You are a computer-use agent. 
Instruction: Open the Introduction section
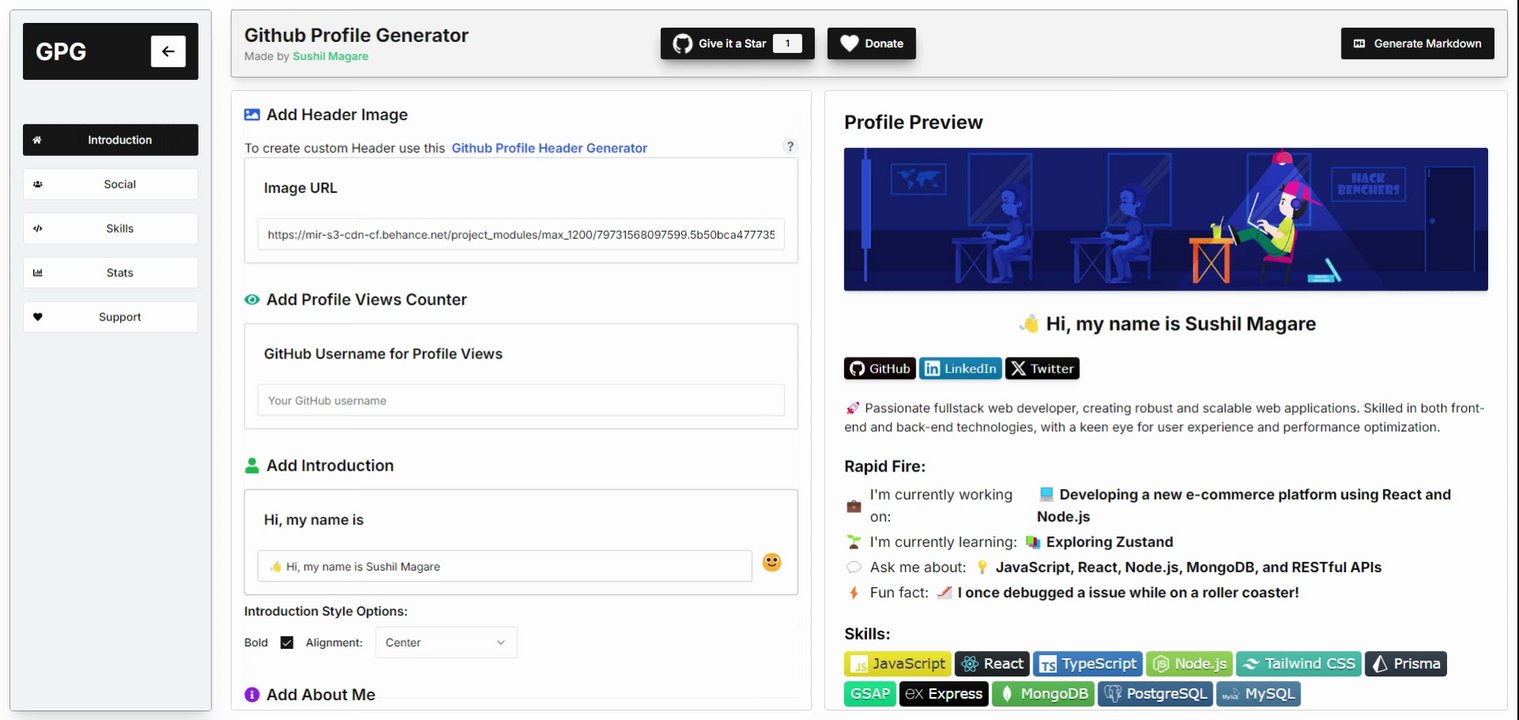(x=111, y=140)
